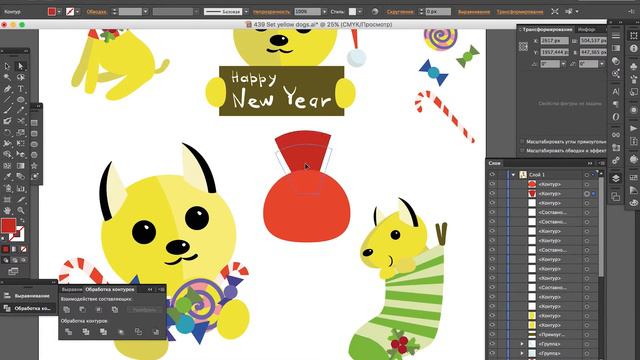Click the red Fill swatch in the toolbox
Image resolution: width=640 pixels, height=360 pixels.
8,226
